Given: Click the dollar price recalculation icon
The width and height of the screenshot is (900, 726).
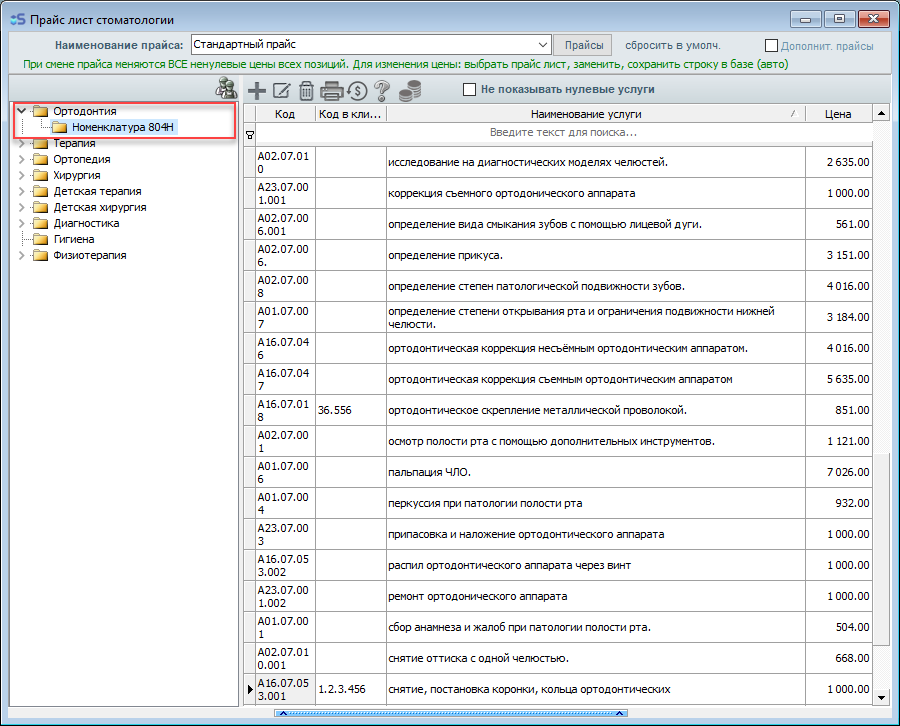Looking at the screenshot, I should (357, 90).
